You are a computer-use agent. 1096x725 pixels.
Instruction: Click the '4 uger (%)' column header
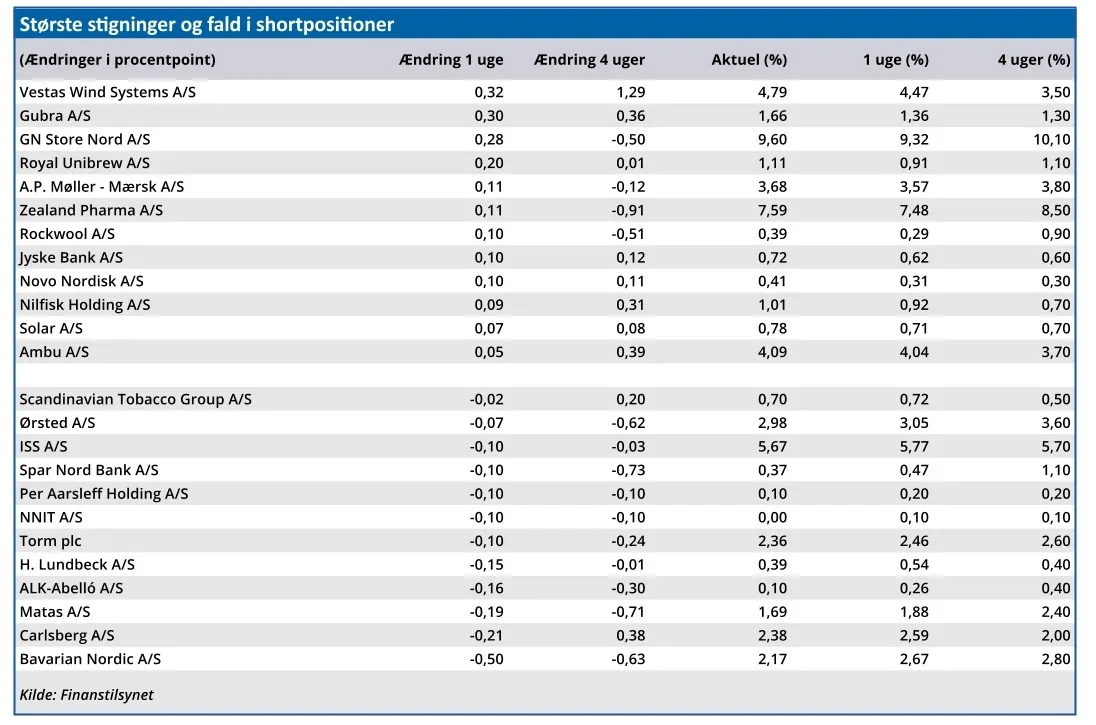(1034, 60)
